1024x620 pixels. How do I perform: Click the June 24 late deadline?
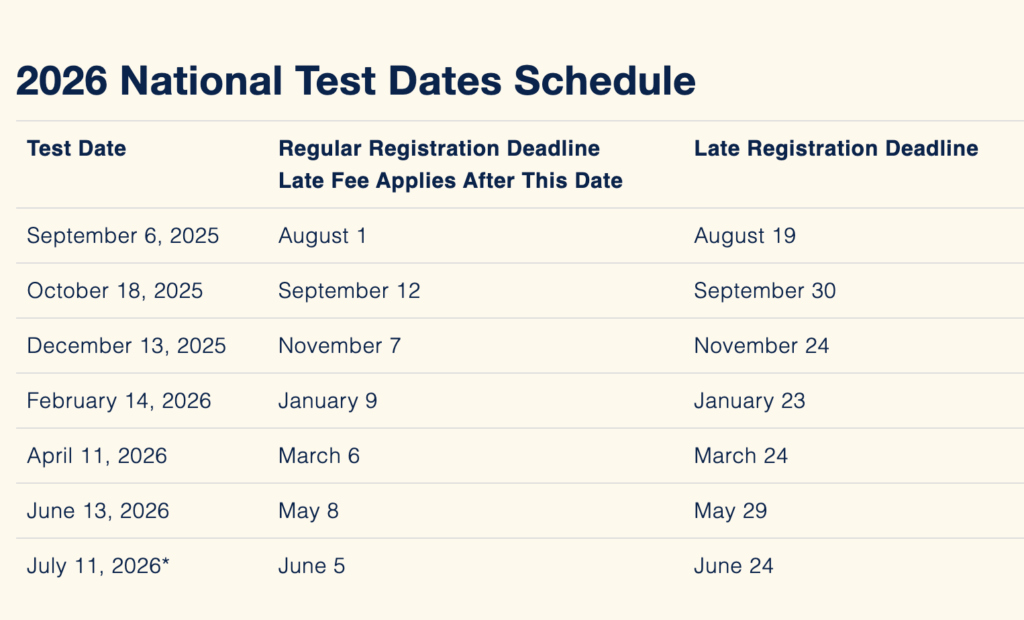tap(733, 566)
